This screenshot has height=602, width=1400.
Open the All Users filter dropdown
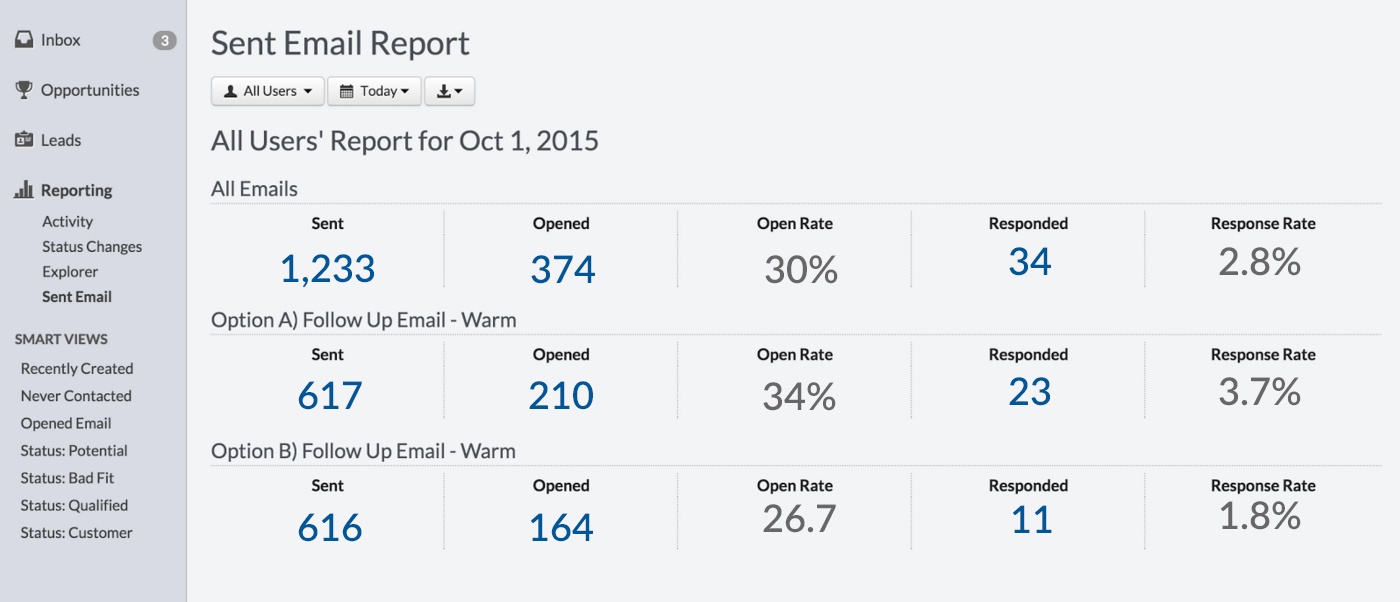268,91
